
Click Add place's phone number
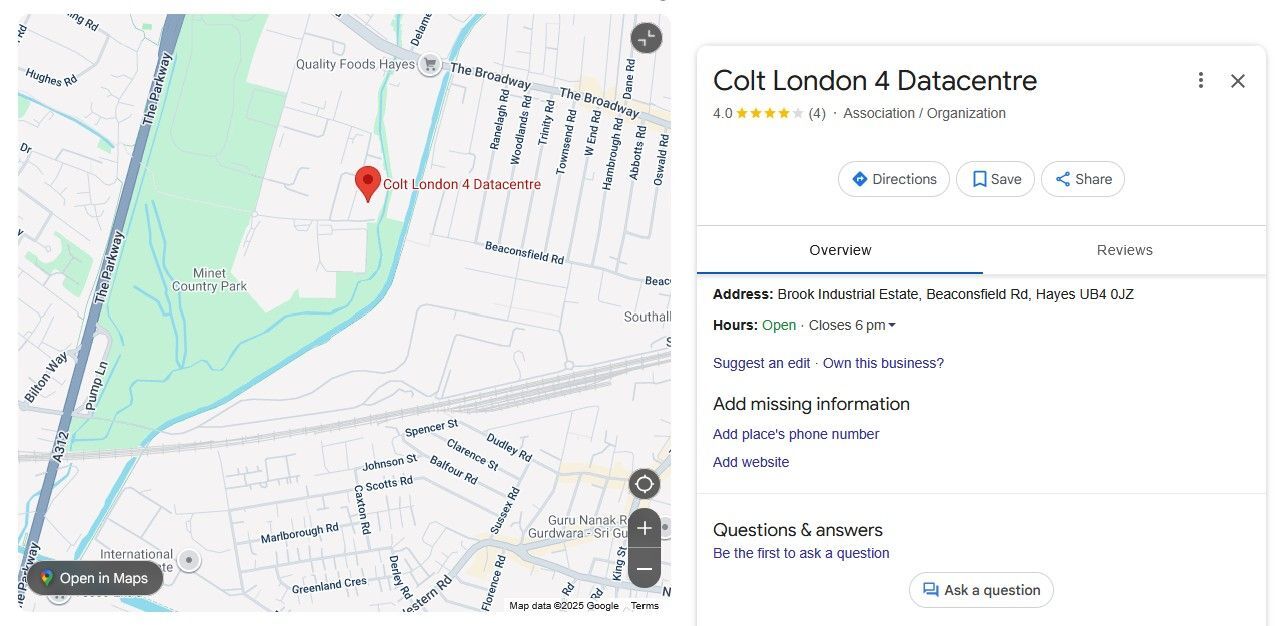coord(795,434)
